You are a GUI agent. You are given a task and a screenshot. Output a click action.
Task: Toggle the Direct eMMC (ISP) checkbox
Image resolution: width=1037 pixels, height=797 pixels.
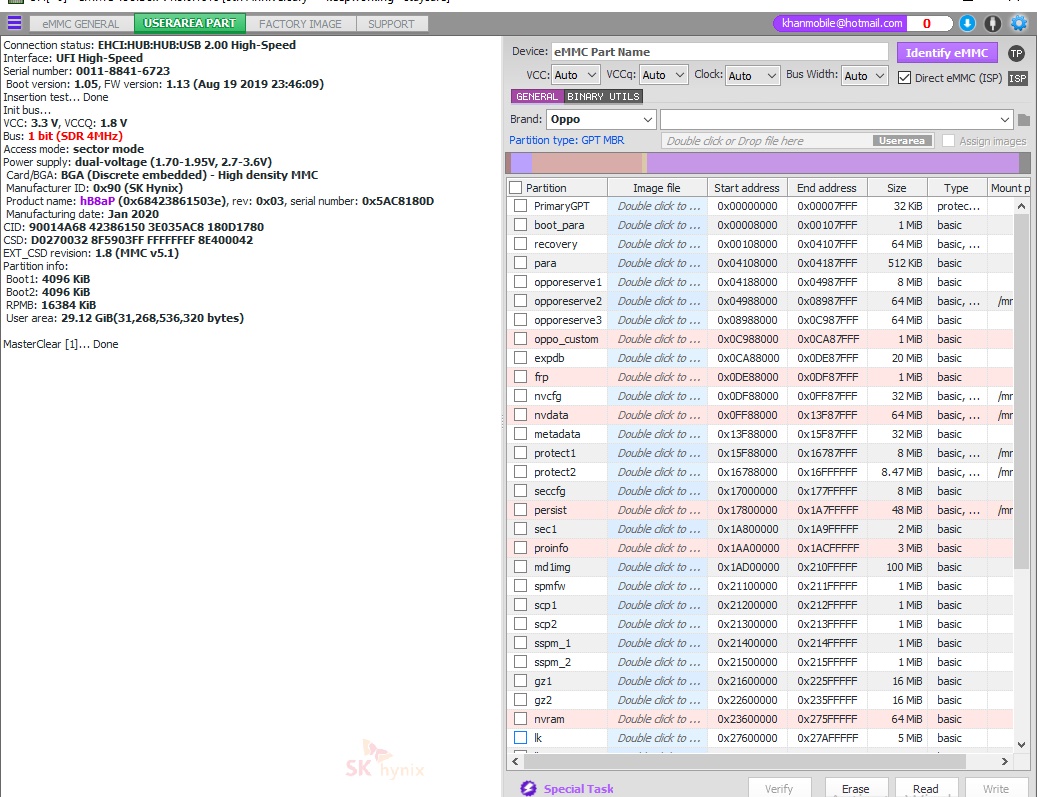(x=904, y=77)
